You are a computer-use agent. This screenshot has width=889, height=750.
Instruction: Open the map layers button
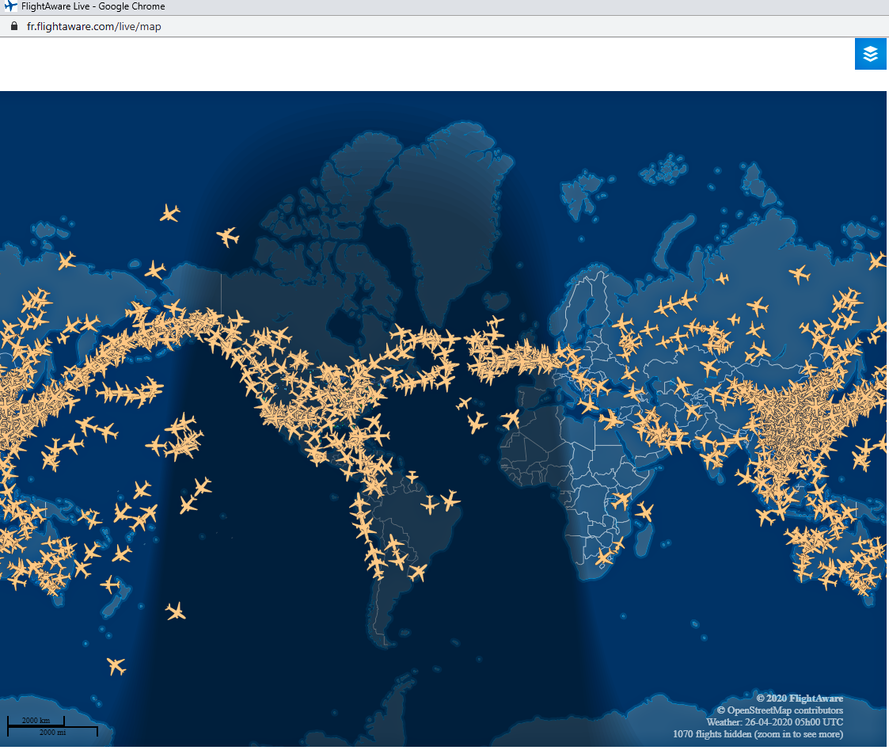coord(870,54)
